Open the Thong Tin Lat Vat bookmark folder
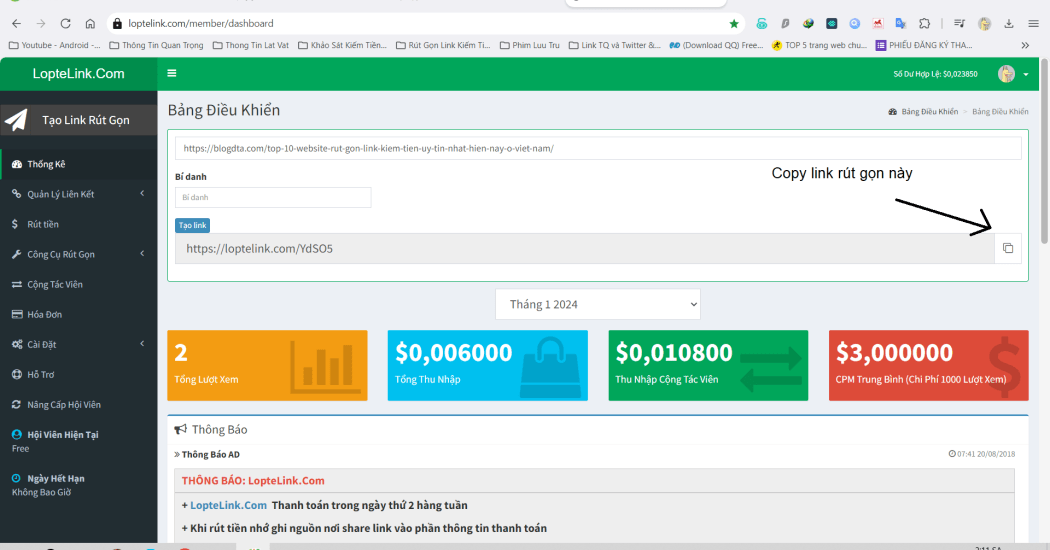This screenshot has width=1050, height=550. [251, 46]
